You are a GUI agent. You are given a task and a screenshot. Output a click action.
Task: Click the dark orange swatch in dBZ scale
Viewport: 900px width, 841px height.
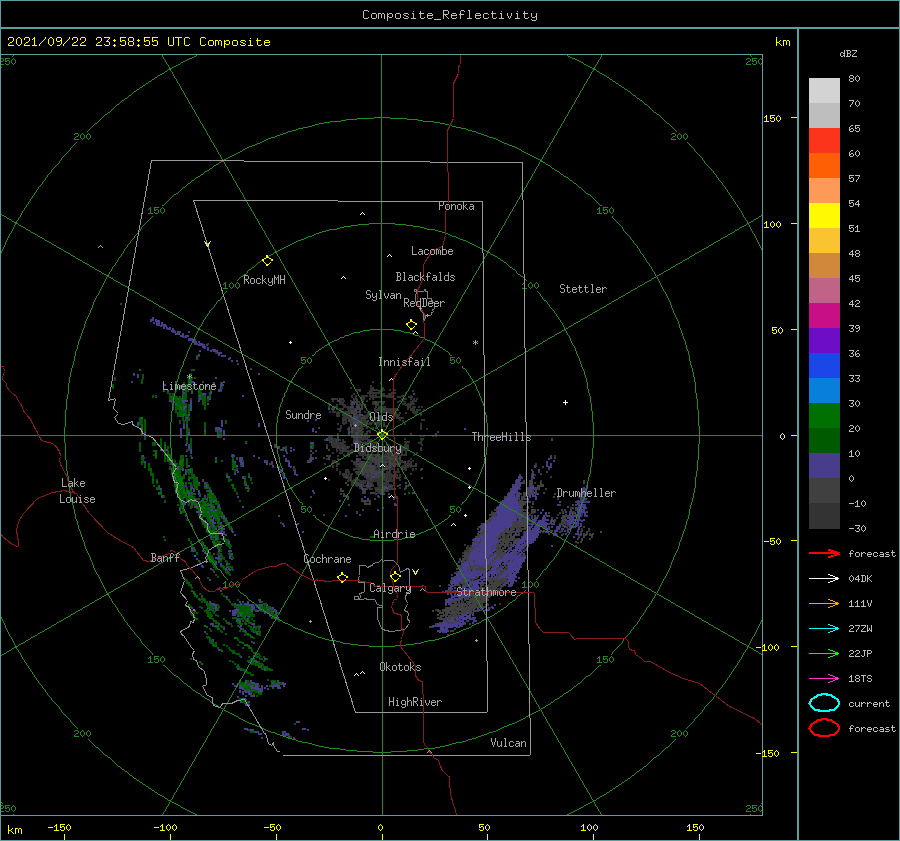(x=824, y=165)
